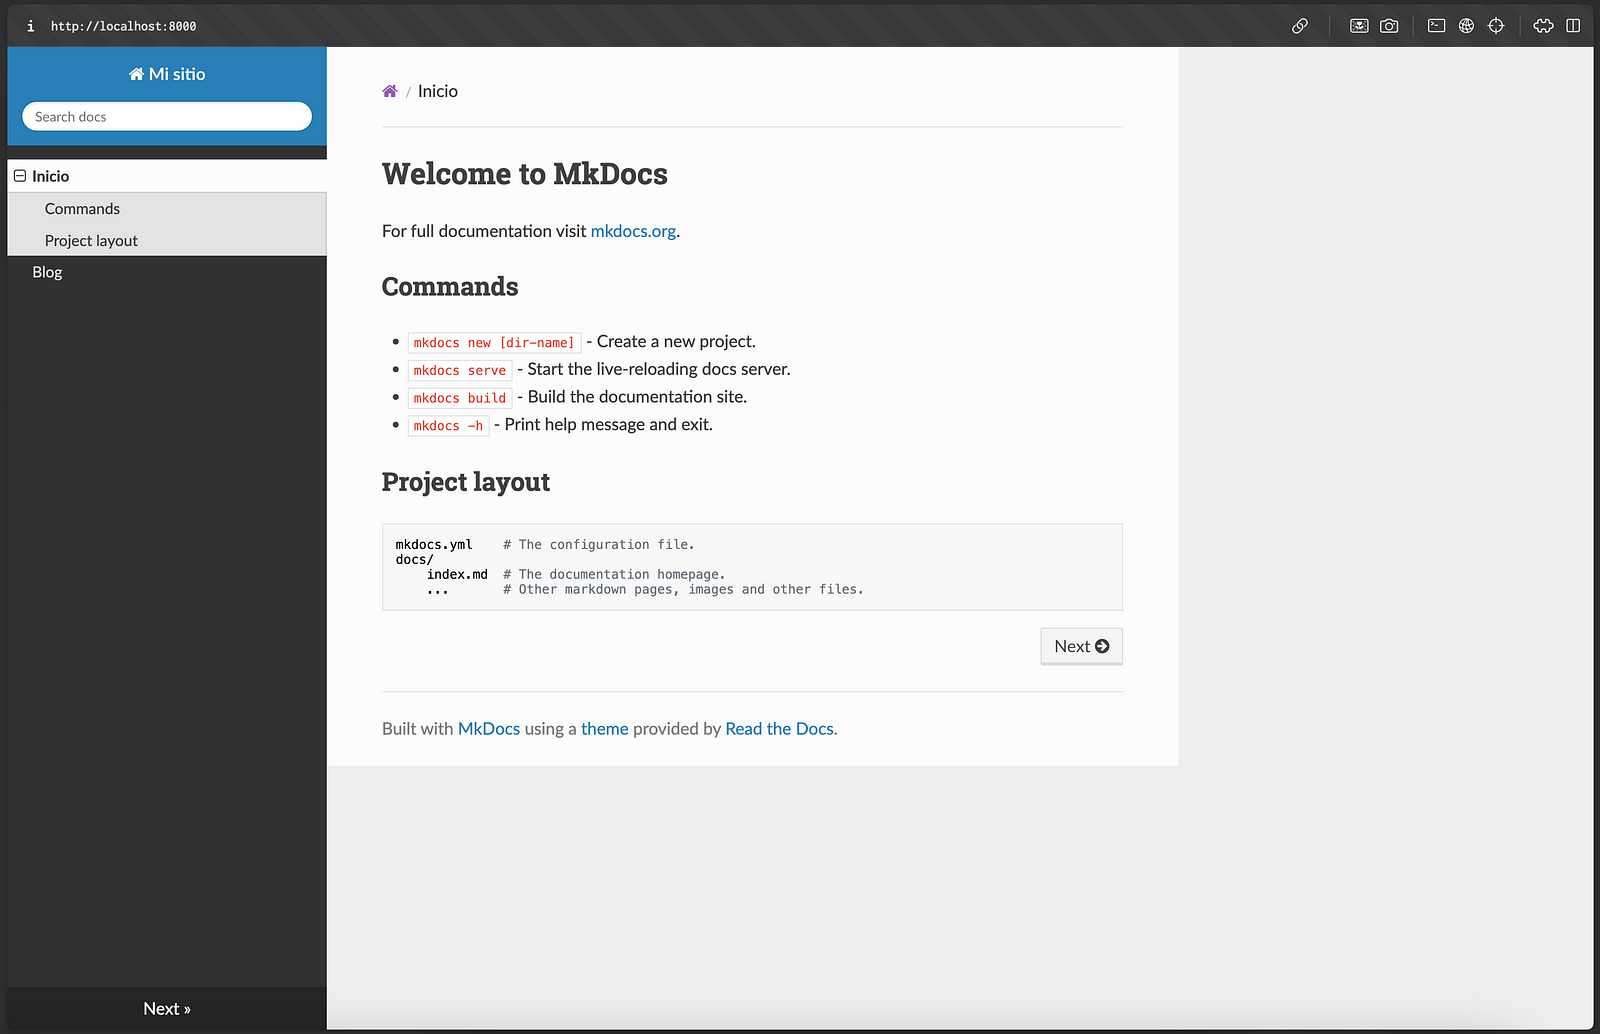Click the full-page screenshot icon in toolbar

coord(1359,26)
